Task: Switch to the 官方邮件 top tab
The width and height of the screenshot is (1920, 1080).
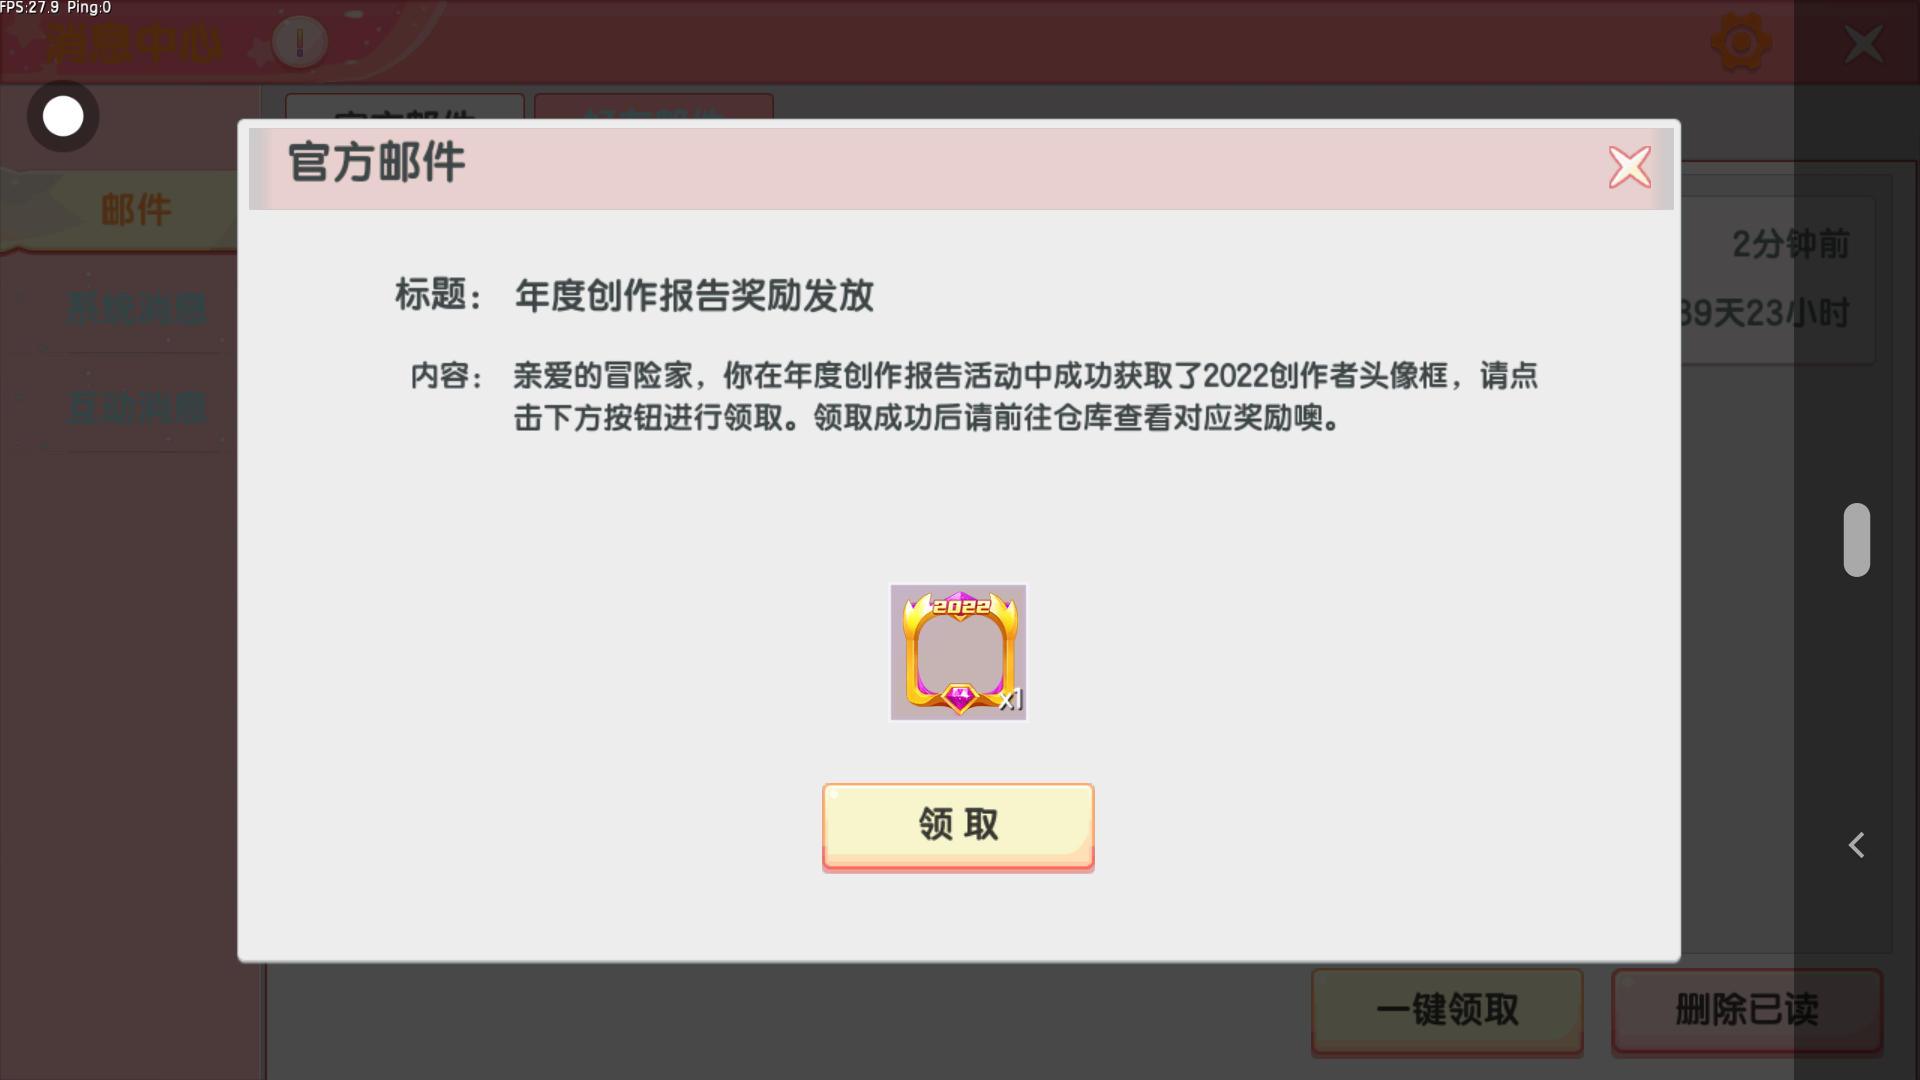Action: (404, 107)
